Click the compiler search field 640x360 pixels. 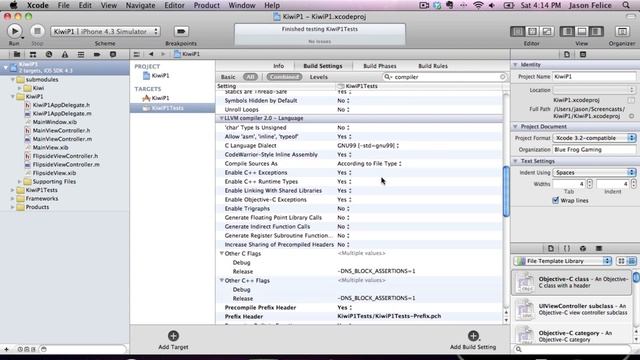click(x=444, y=77)
